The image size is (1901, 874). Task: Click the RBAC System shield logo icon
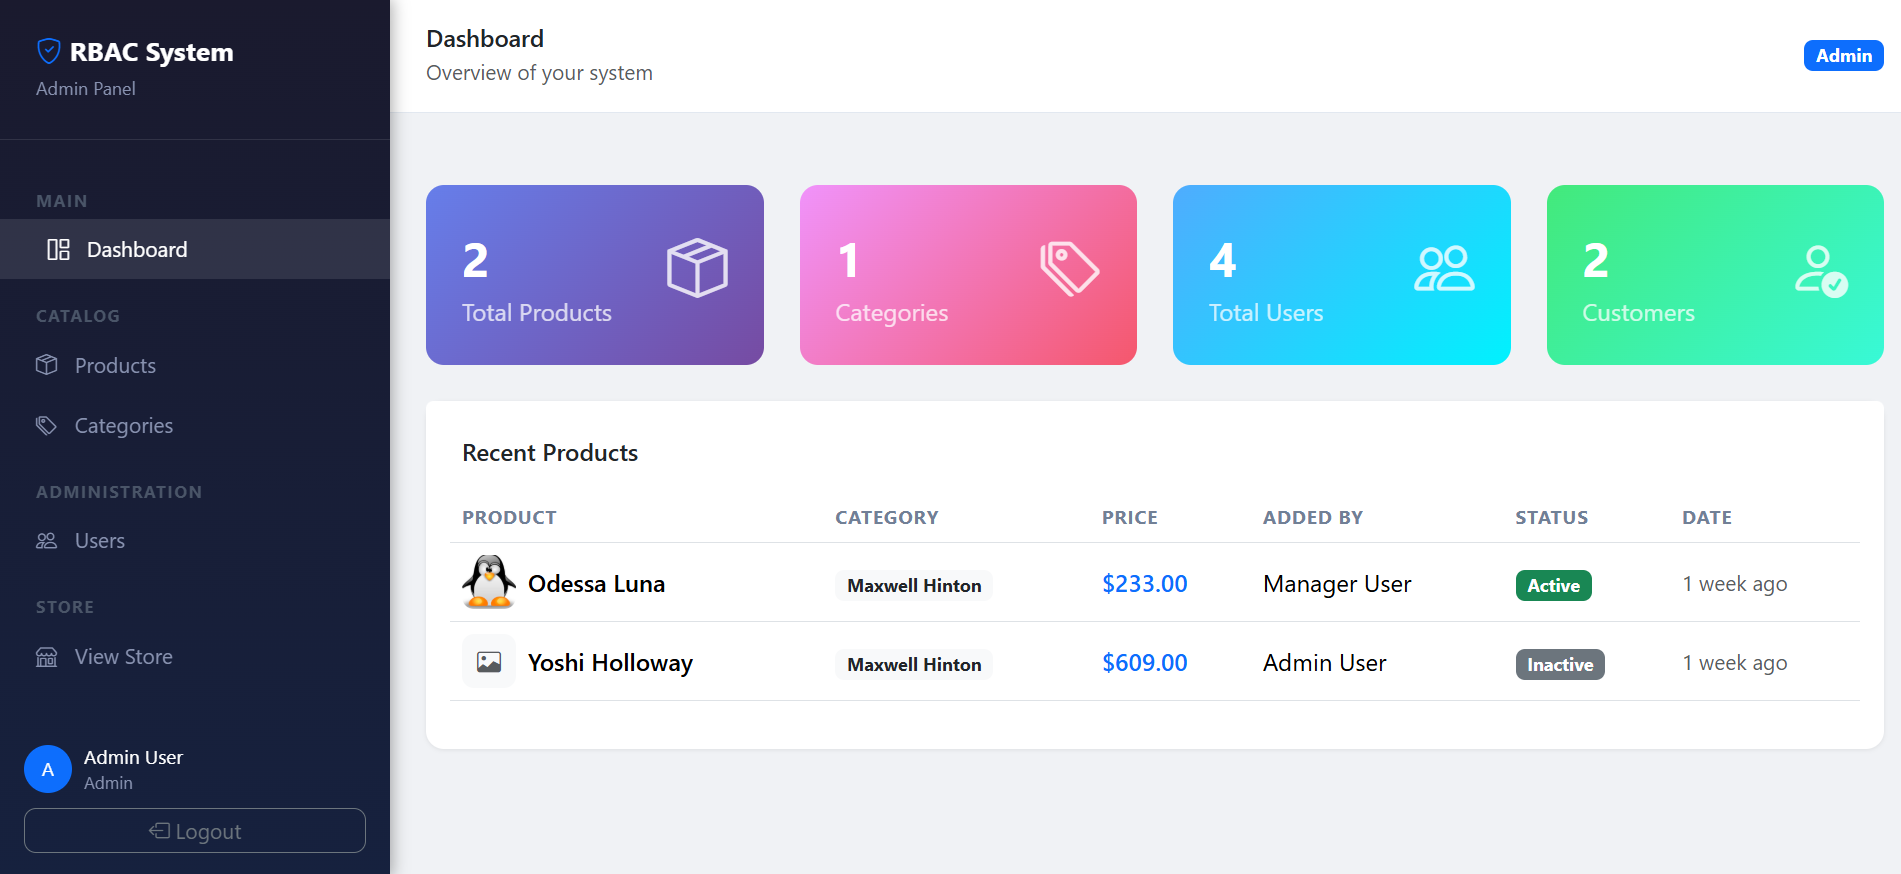[48, 51]
